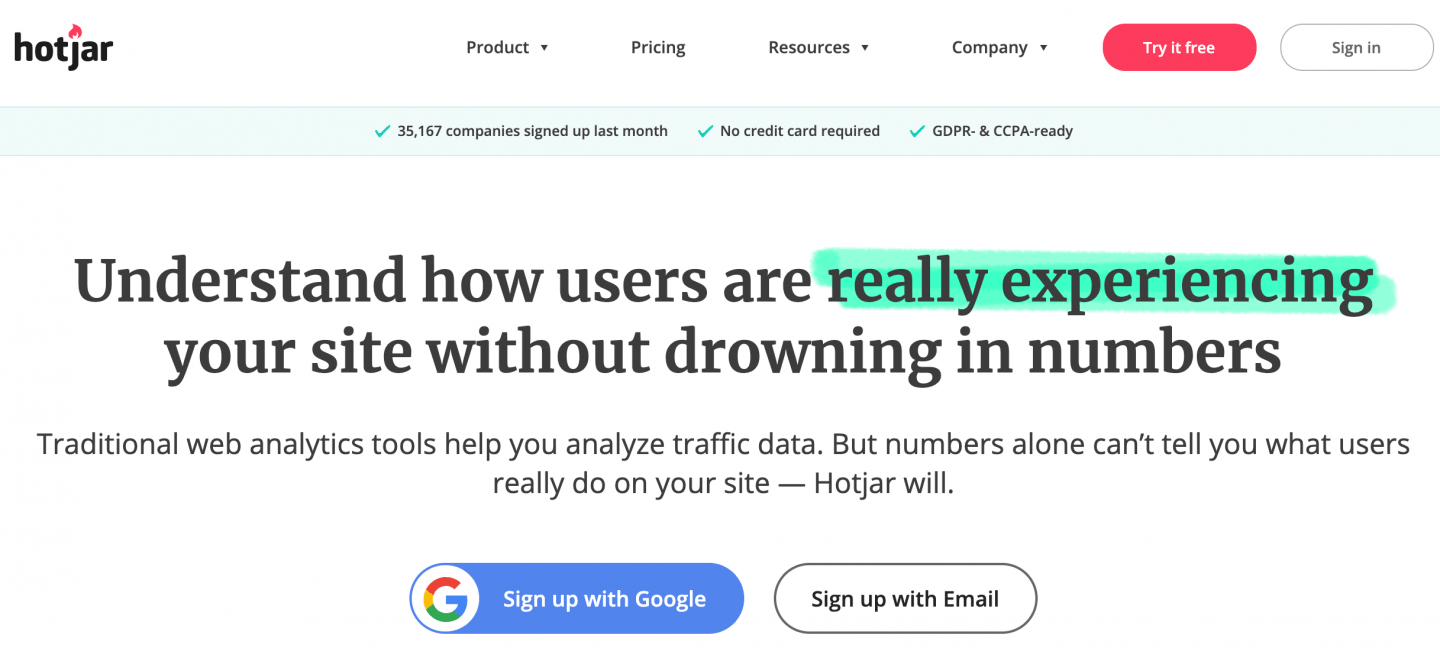Open the Pricing page
1440x648 pixels.
(x=658, y=47)
